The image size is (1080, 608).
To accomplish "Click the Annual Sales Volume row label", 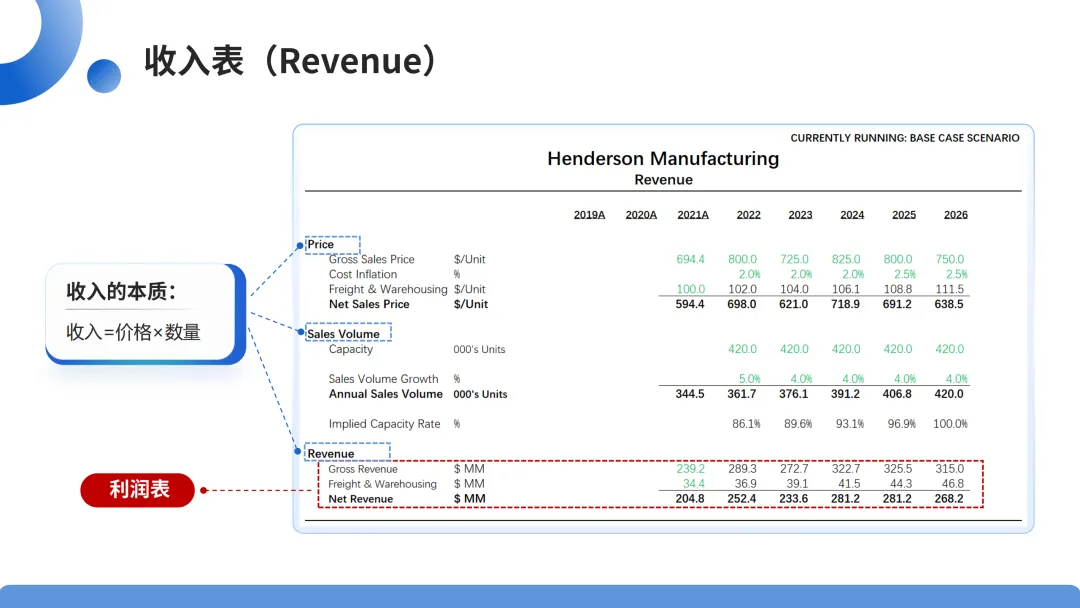I will pos(385,395).
